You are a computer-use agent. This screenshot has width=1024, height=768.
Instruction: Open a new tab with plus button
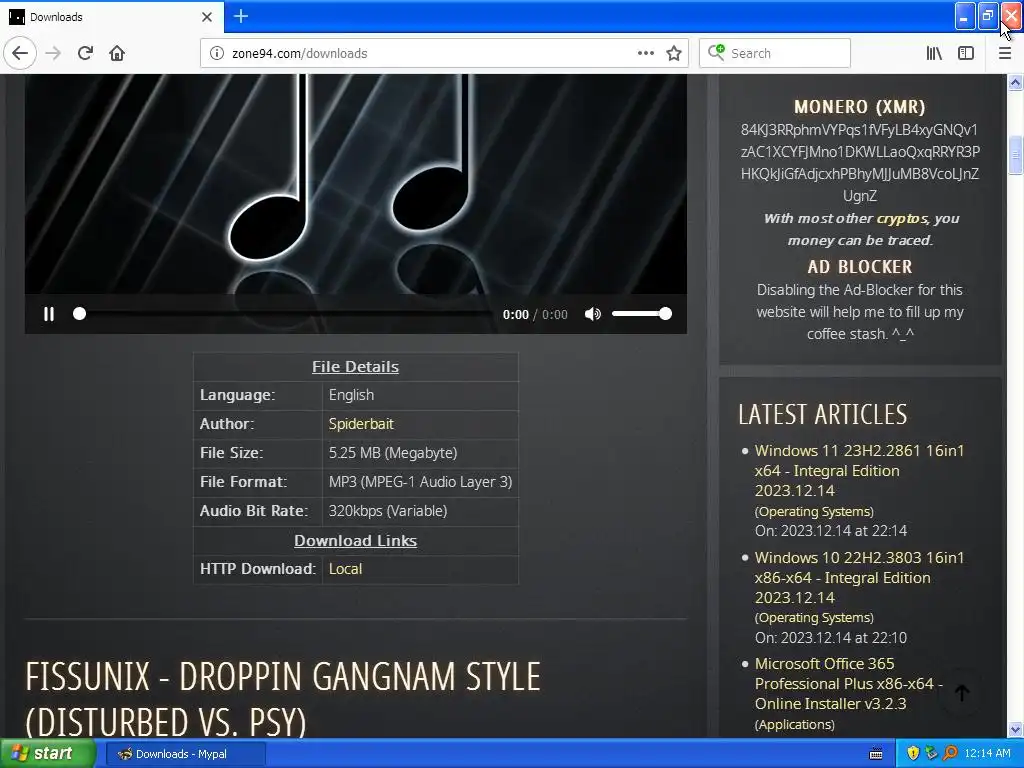pos(240,16)
